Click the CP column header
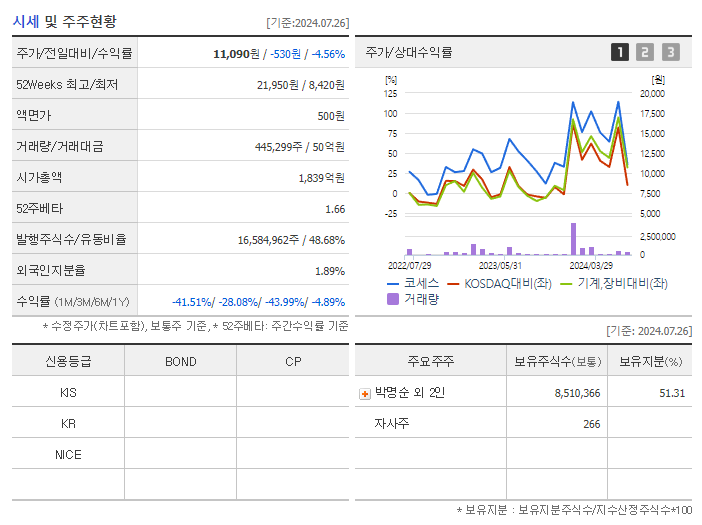The height and width of the screenshot is (525, 702). click(293, 361)
